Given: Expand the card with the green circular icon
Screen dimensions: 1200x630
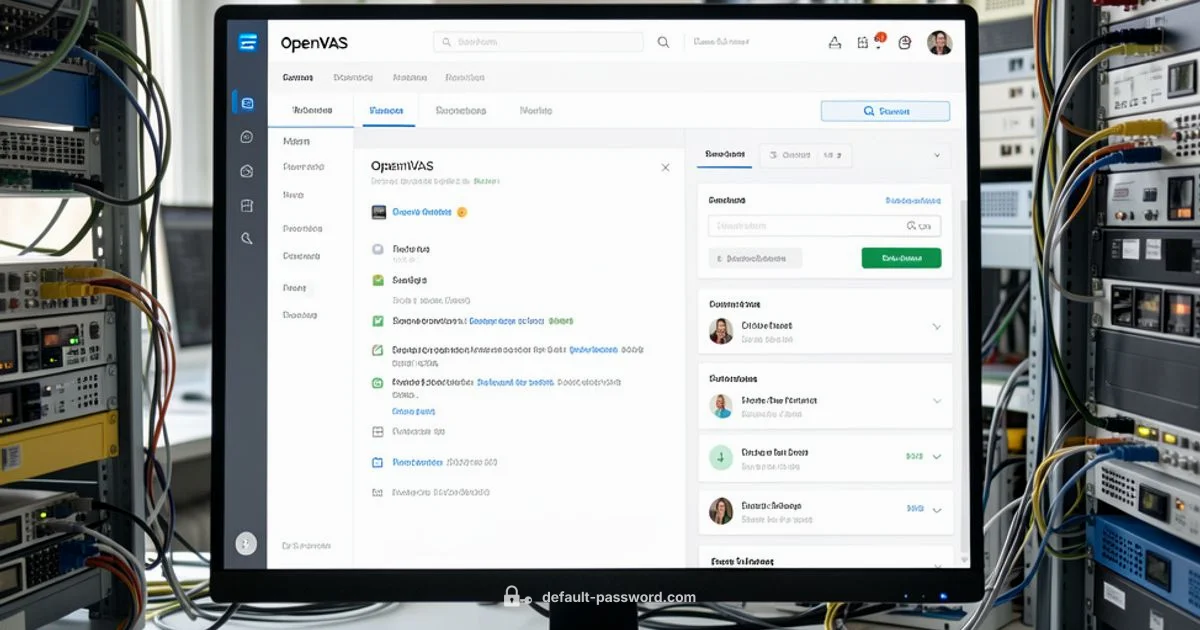Looking at the screenshot, I should pos(936,456).
